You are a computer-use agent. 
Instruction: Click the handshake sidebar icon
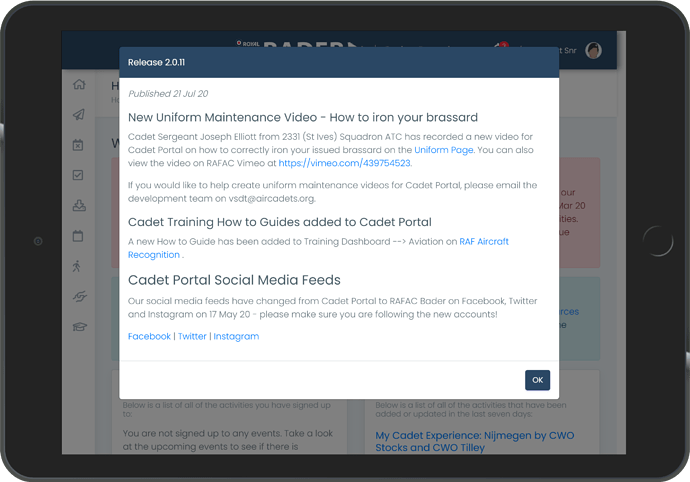[80, 296]
